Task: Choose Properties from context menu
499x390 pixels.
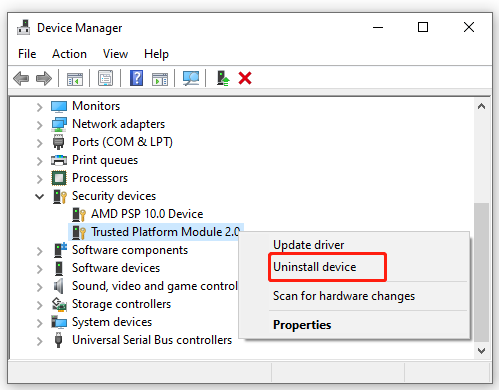Action: click(302, 325)
